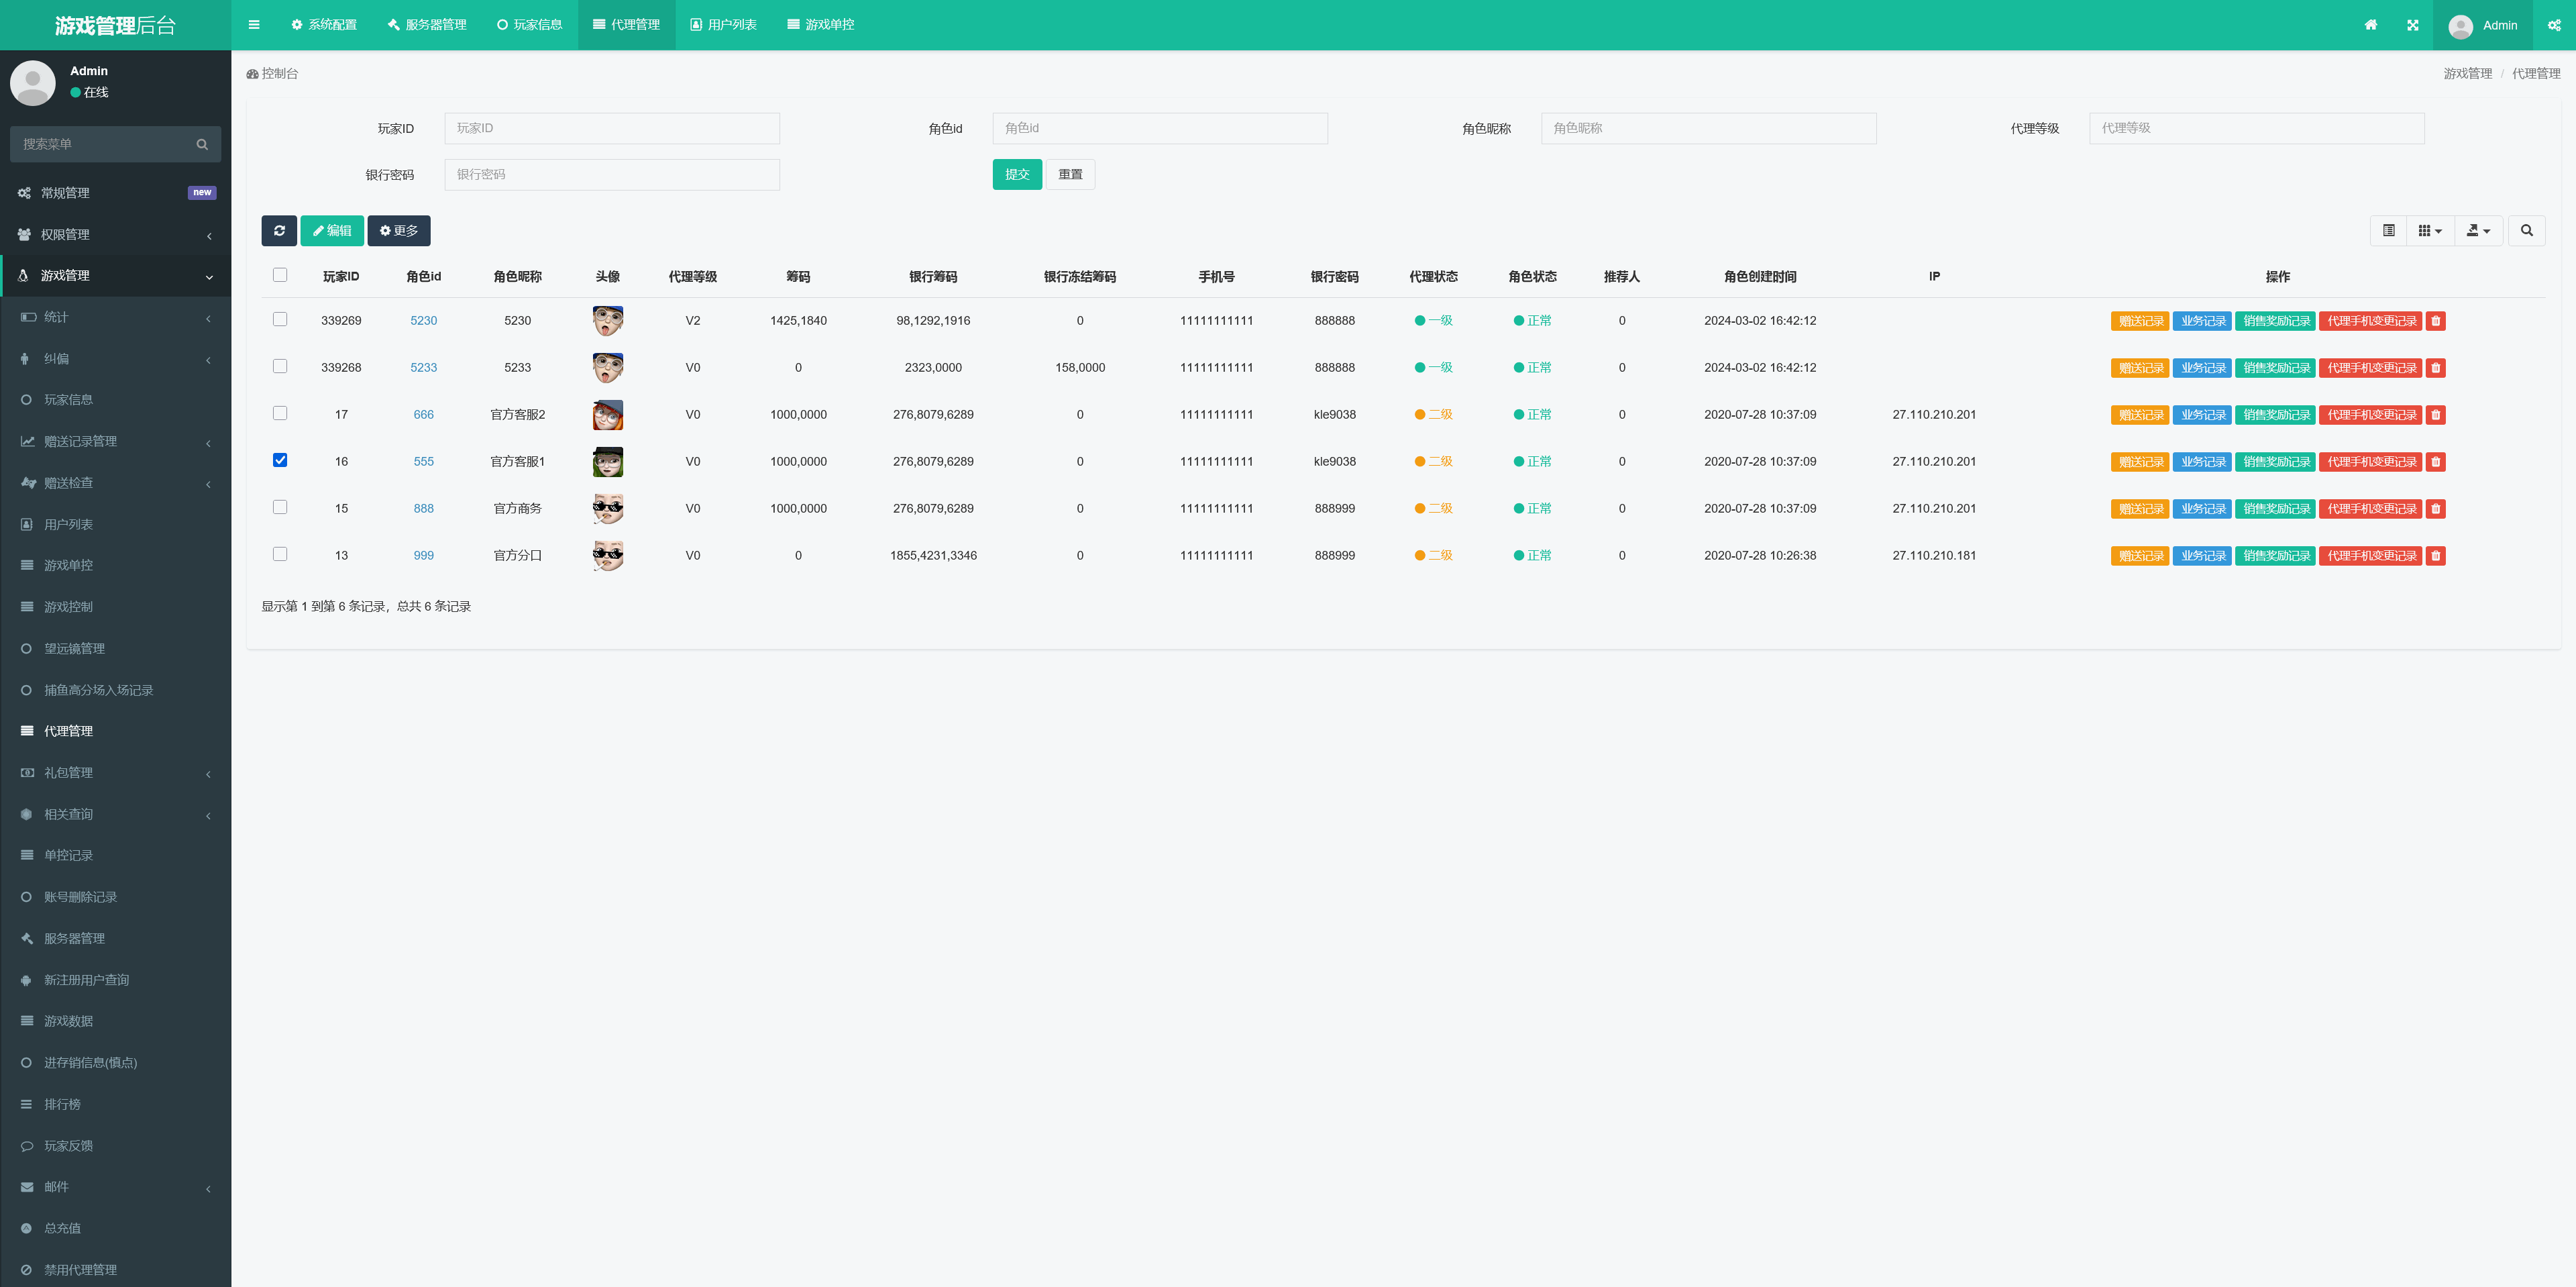Click the 玩家ID input field
This screenshot has height=1287, width=2576.
click(611, 128)
